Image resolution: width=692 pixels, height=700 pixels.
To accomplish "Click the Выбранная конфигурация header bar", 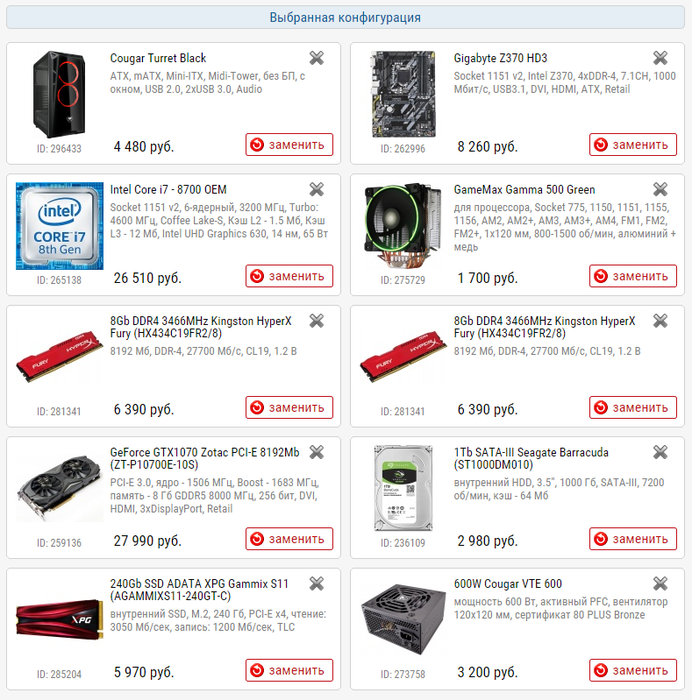I will coord(346,17).
